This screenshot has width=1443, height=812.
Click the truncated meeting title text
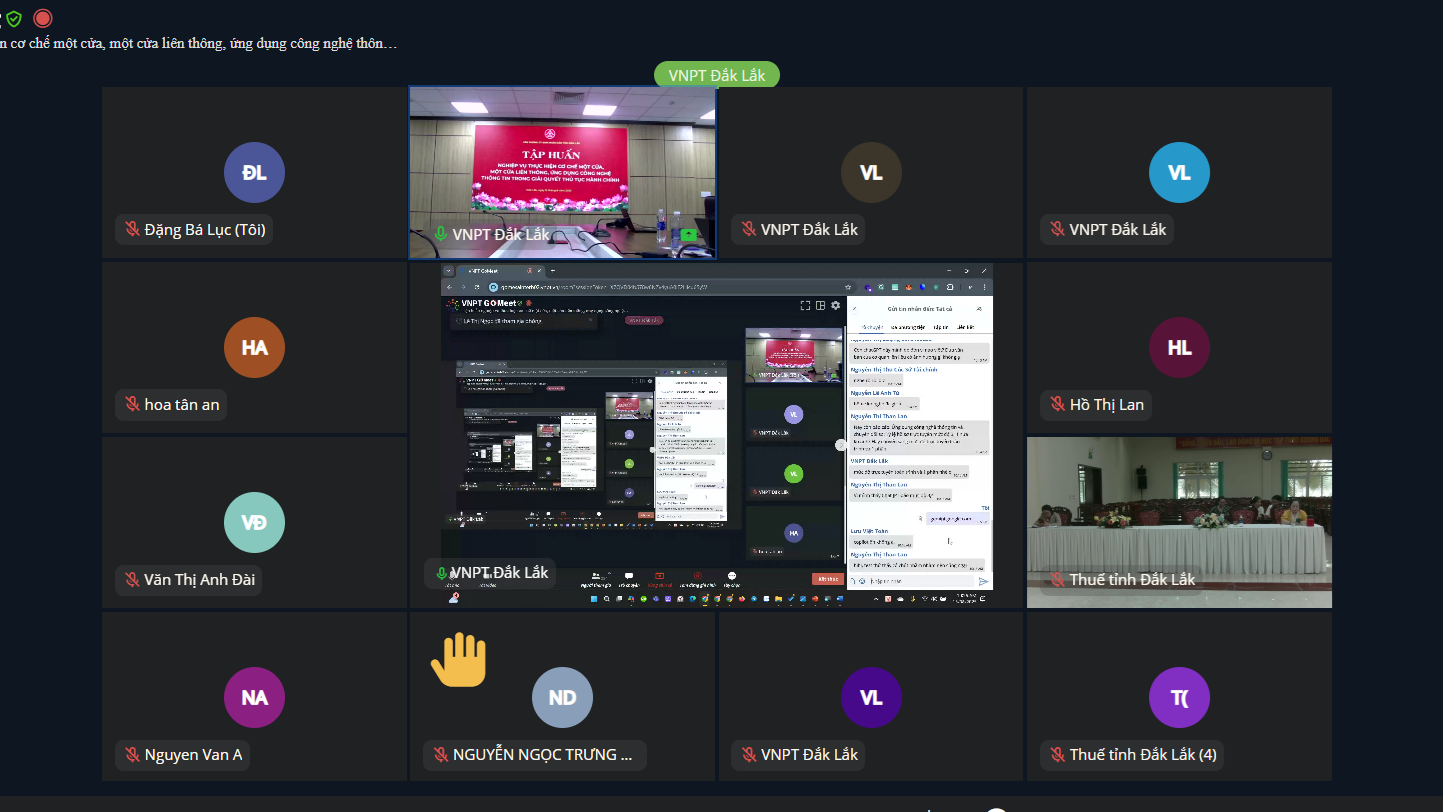click(x=200, y=43)
